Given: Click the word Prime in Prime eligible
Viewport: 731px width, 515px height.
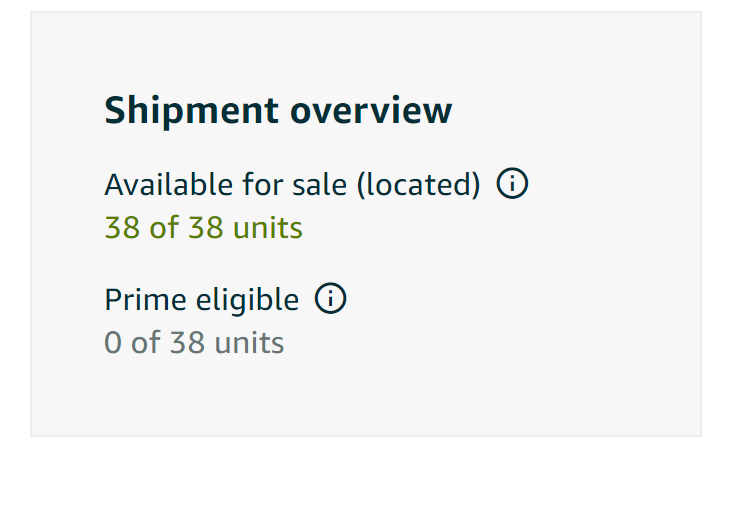Looking at the screenshot, I should coord(145,300).
